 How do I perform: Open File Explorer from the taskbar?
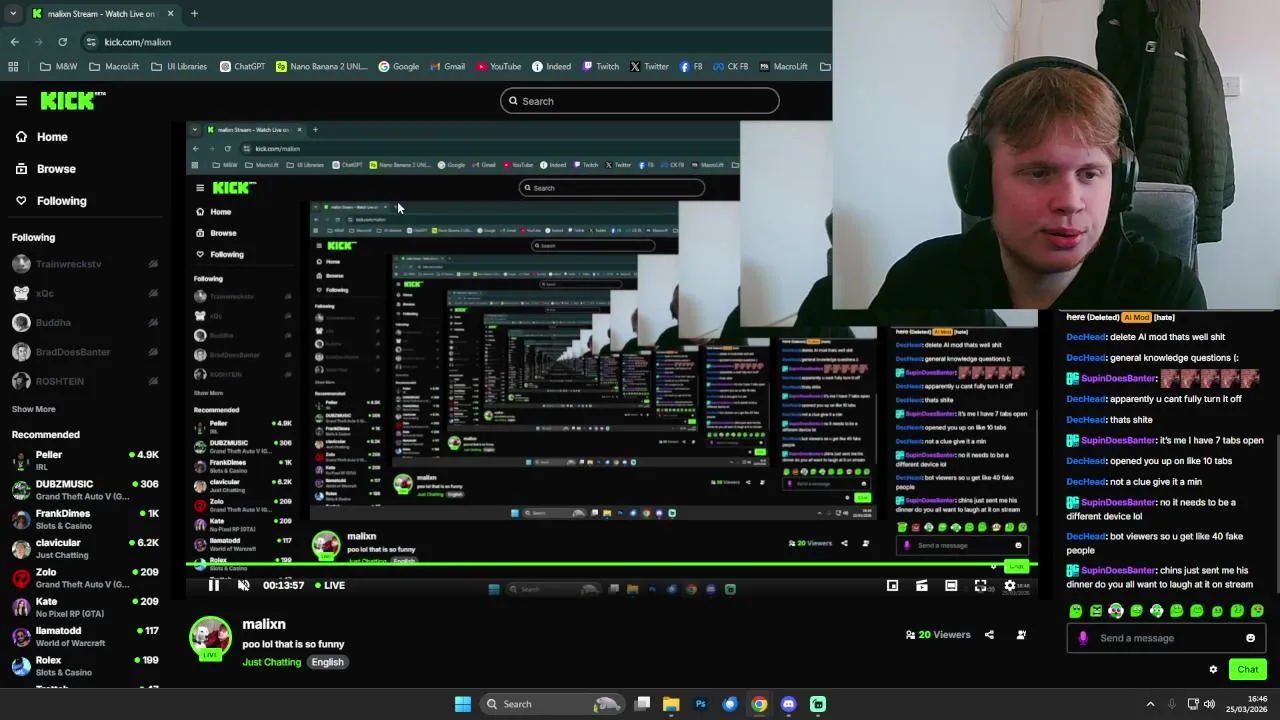pyautogui.click(x=671, y=704)
